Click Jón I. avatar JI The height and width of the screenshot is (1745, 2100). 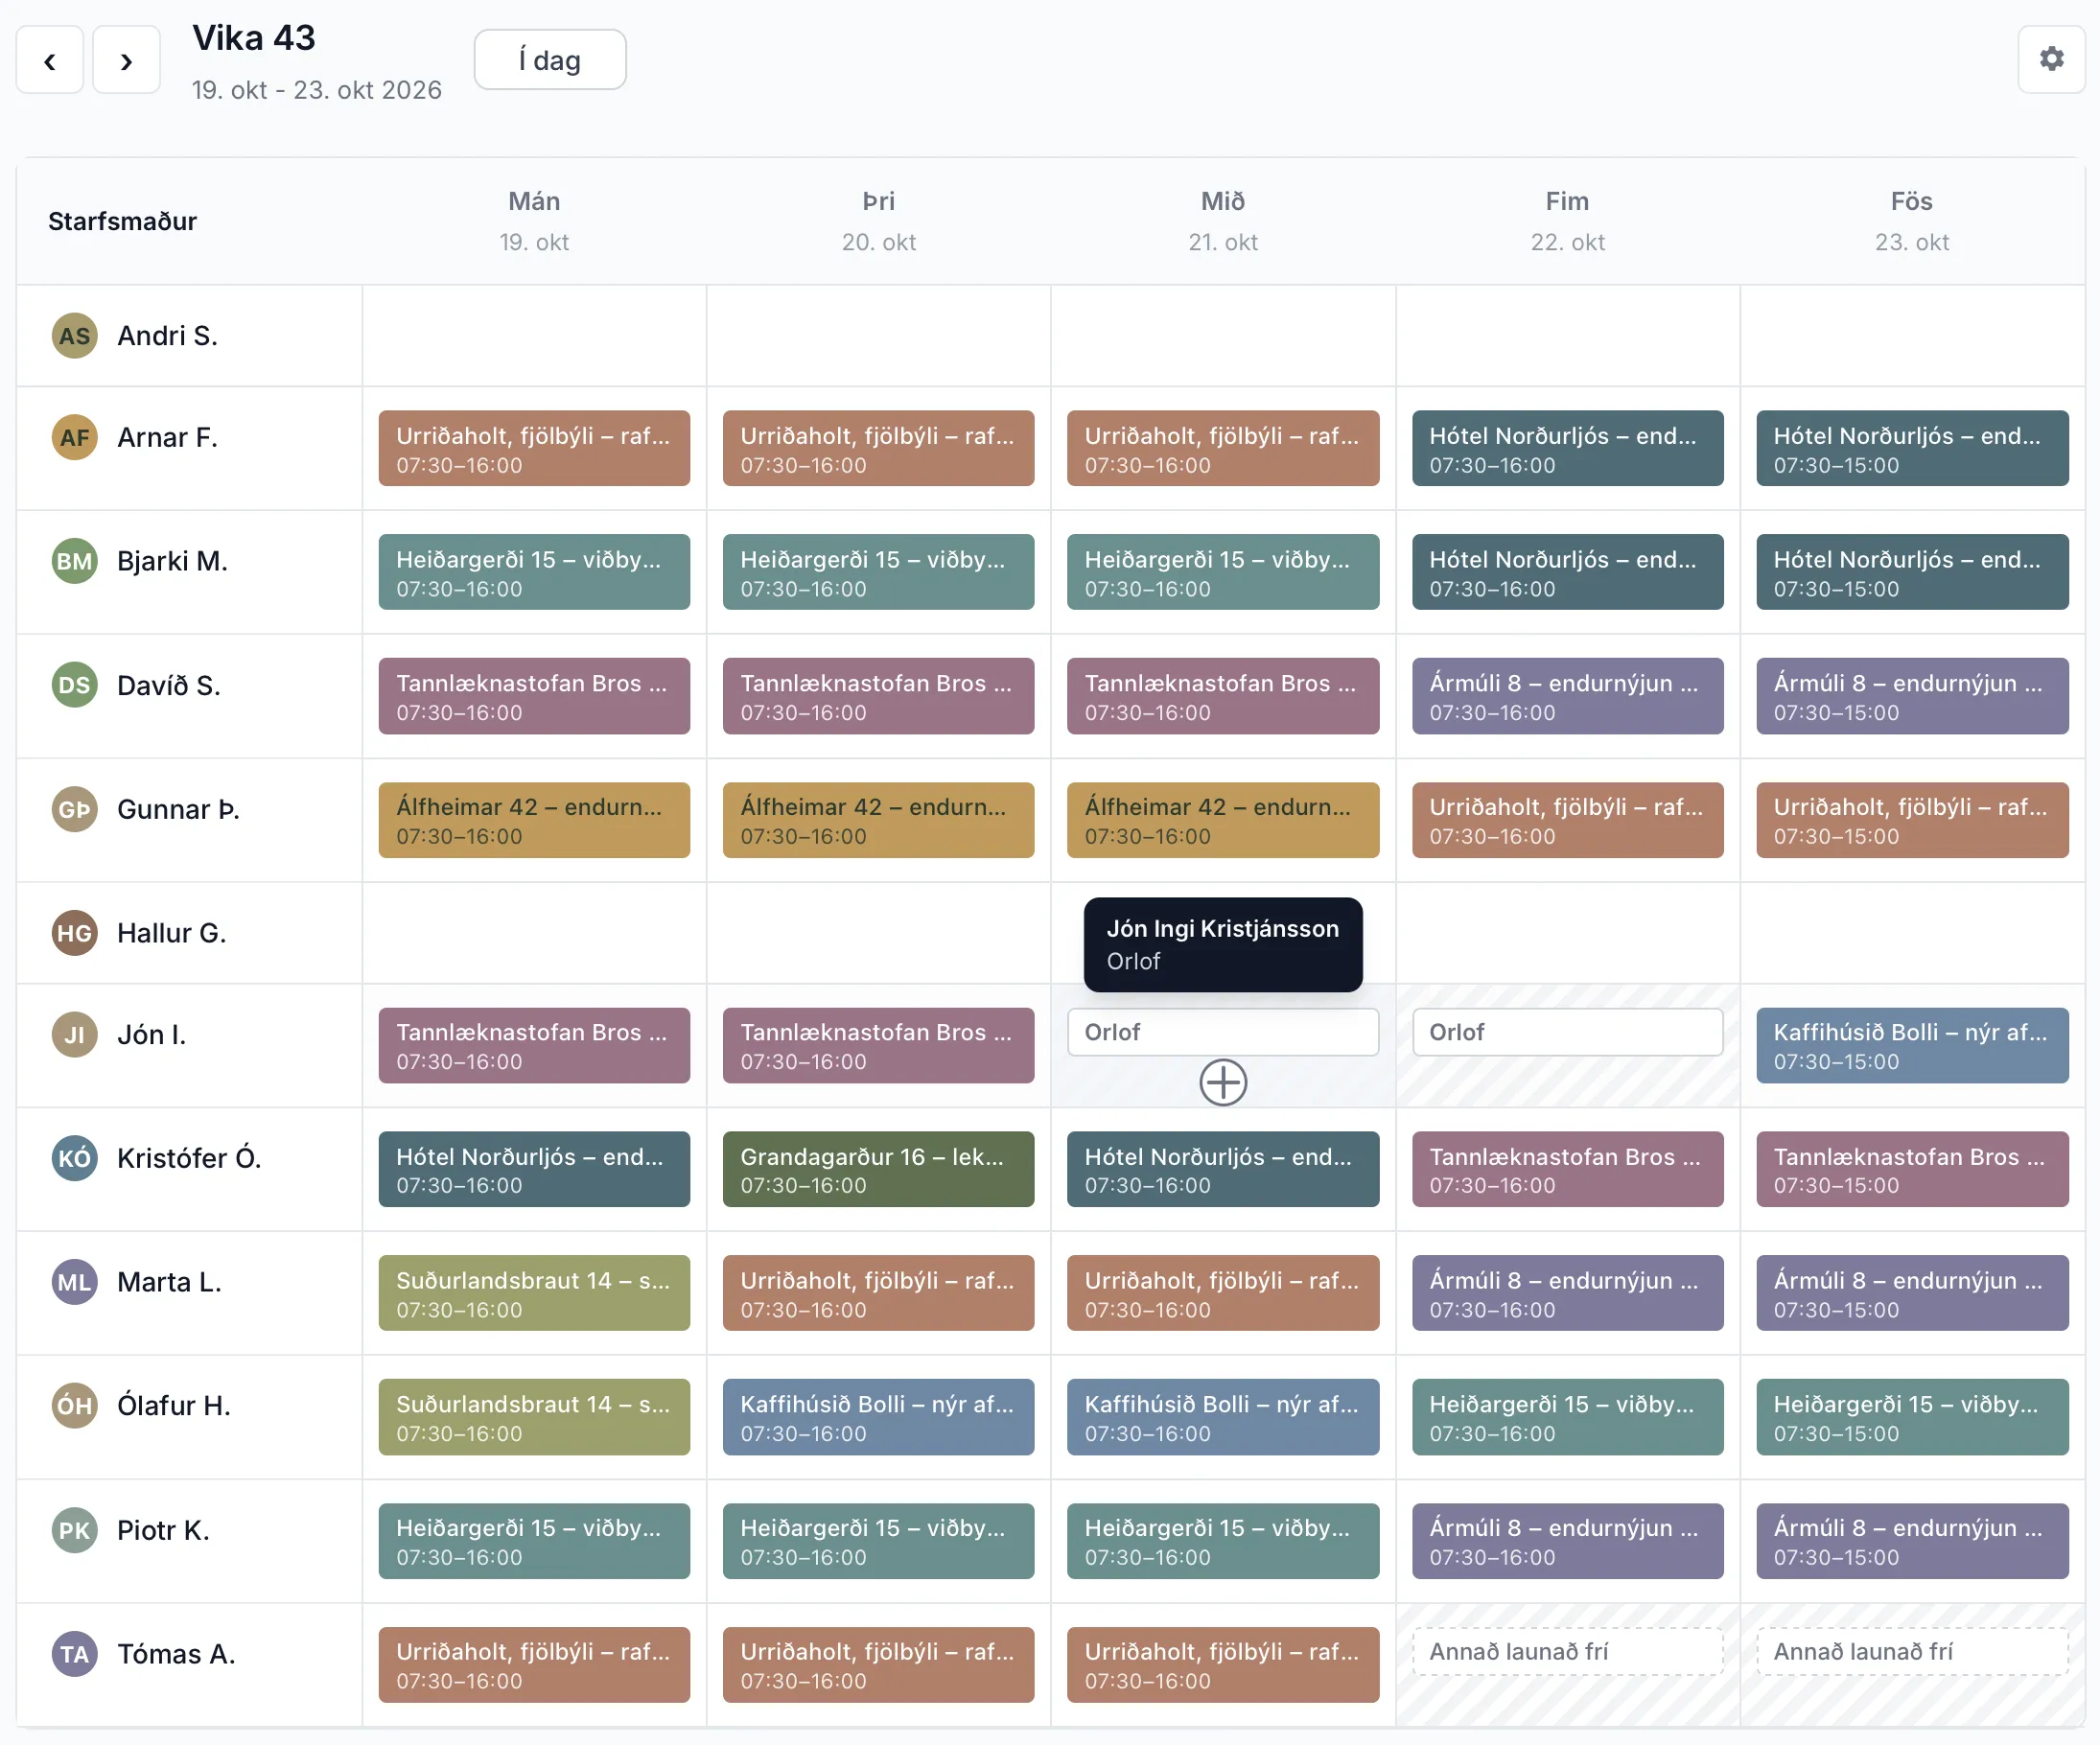74,1035
